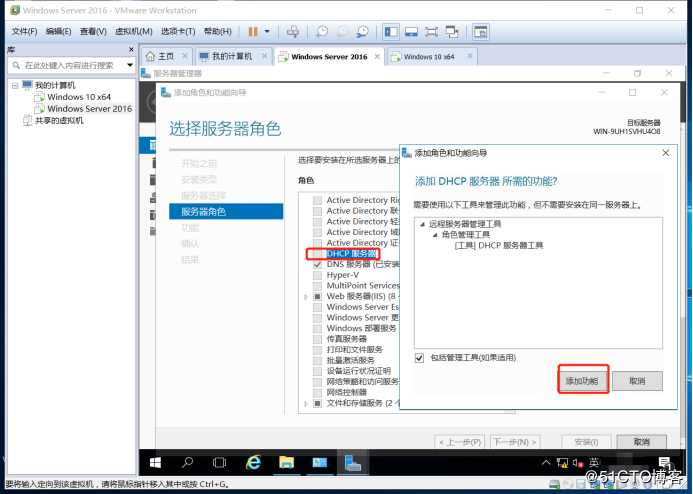Toggle the library sidebar view icon
Image resolution: width=693 pixels, height=494 pixels.
coord(391,32)
